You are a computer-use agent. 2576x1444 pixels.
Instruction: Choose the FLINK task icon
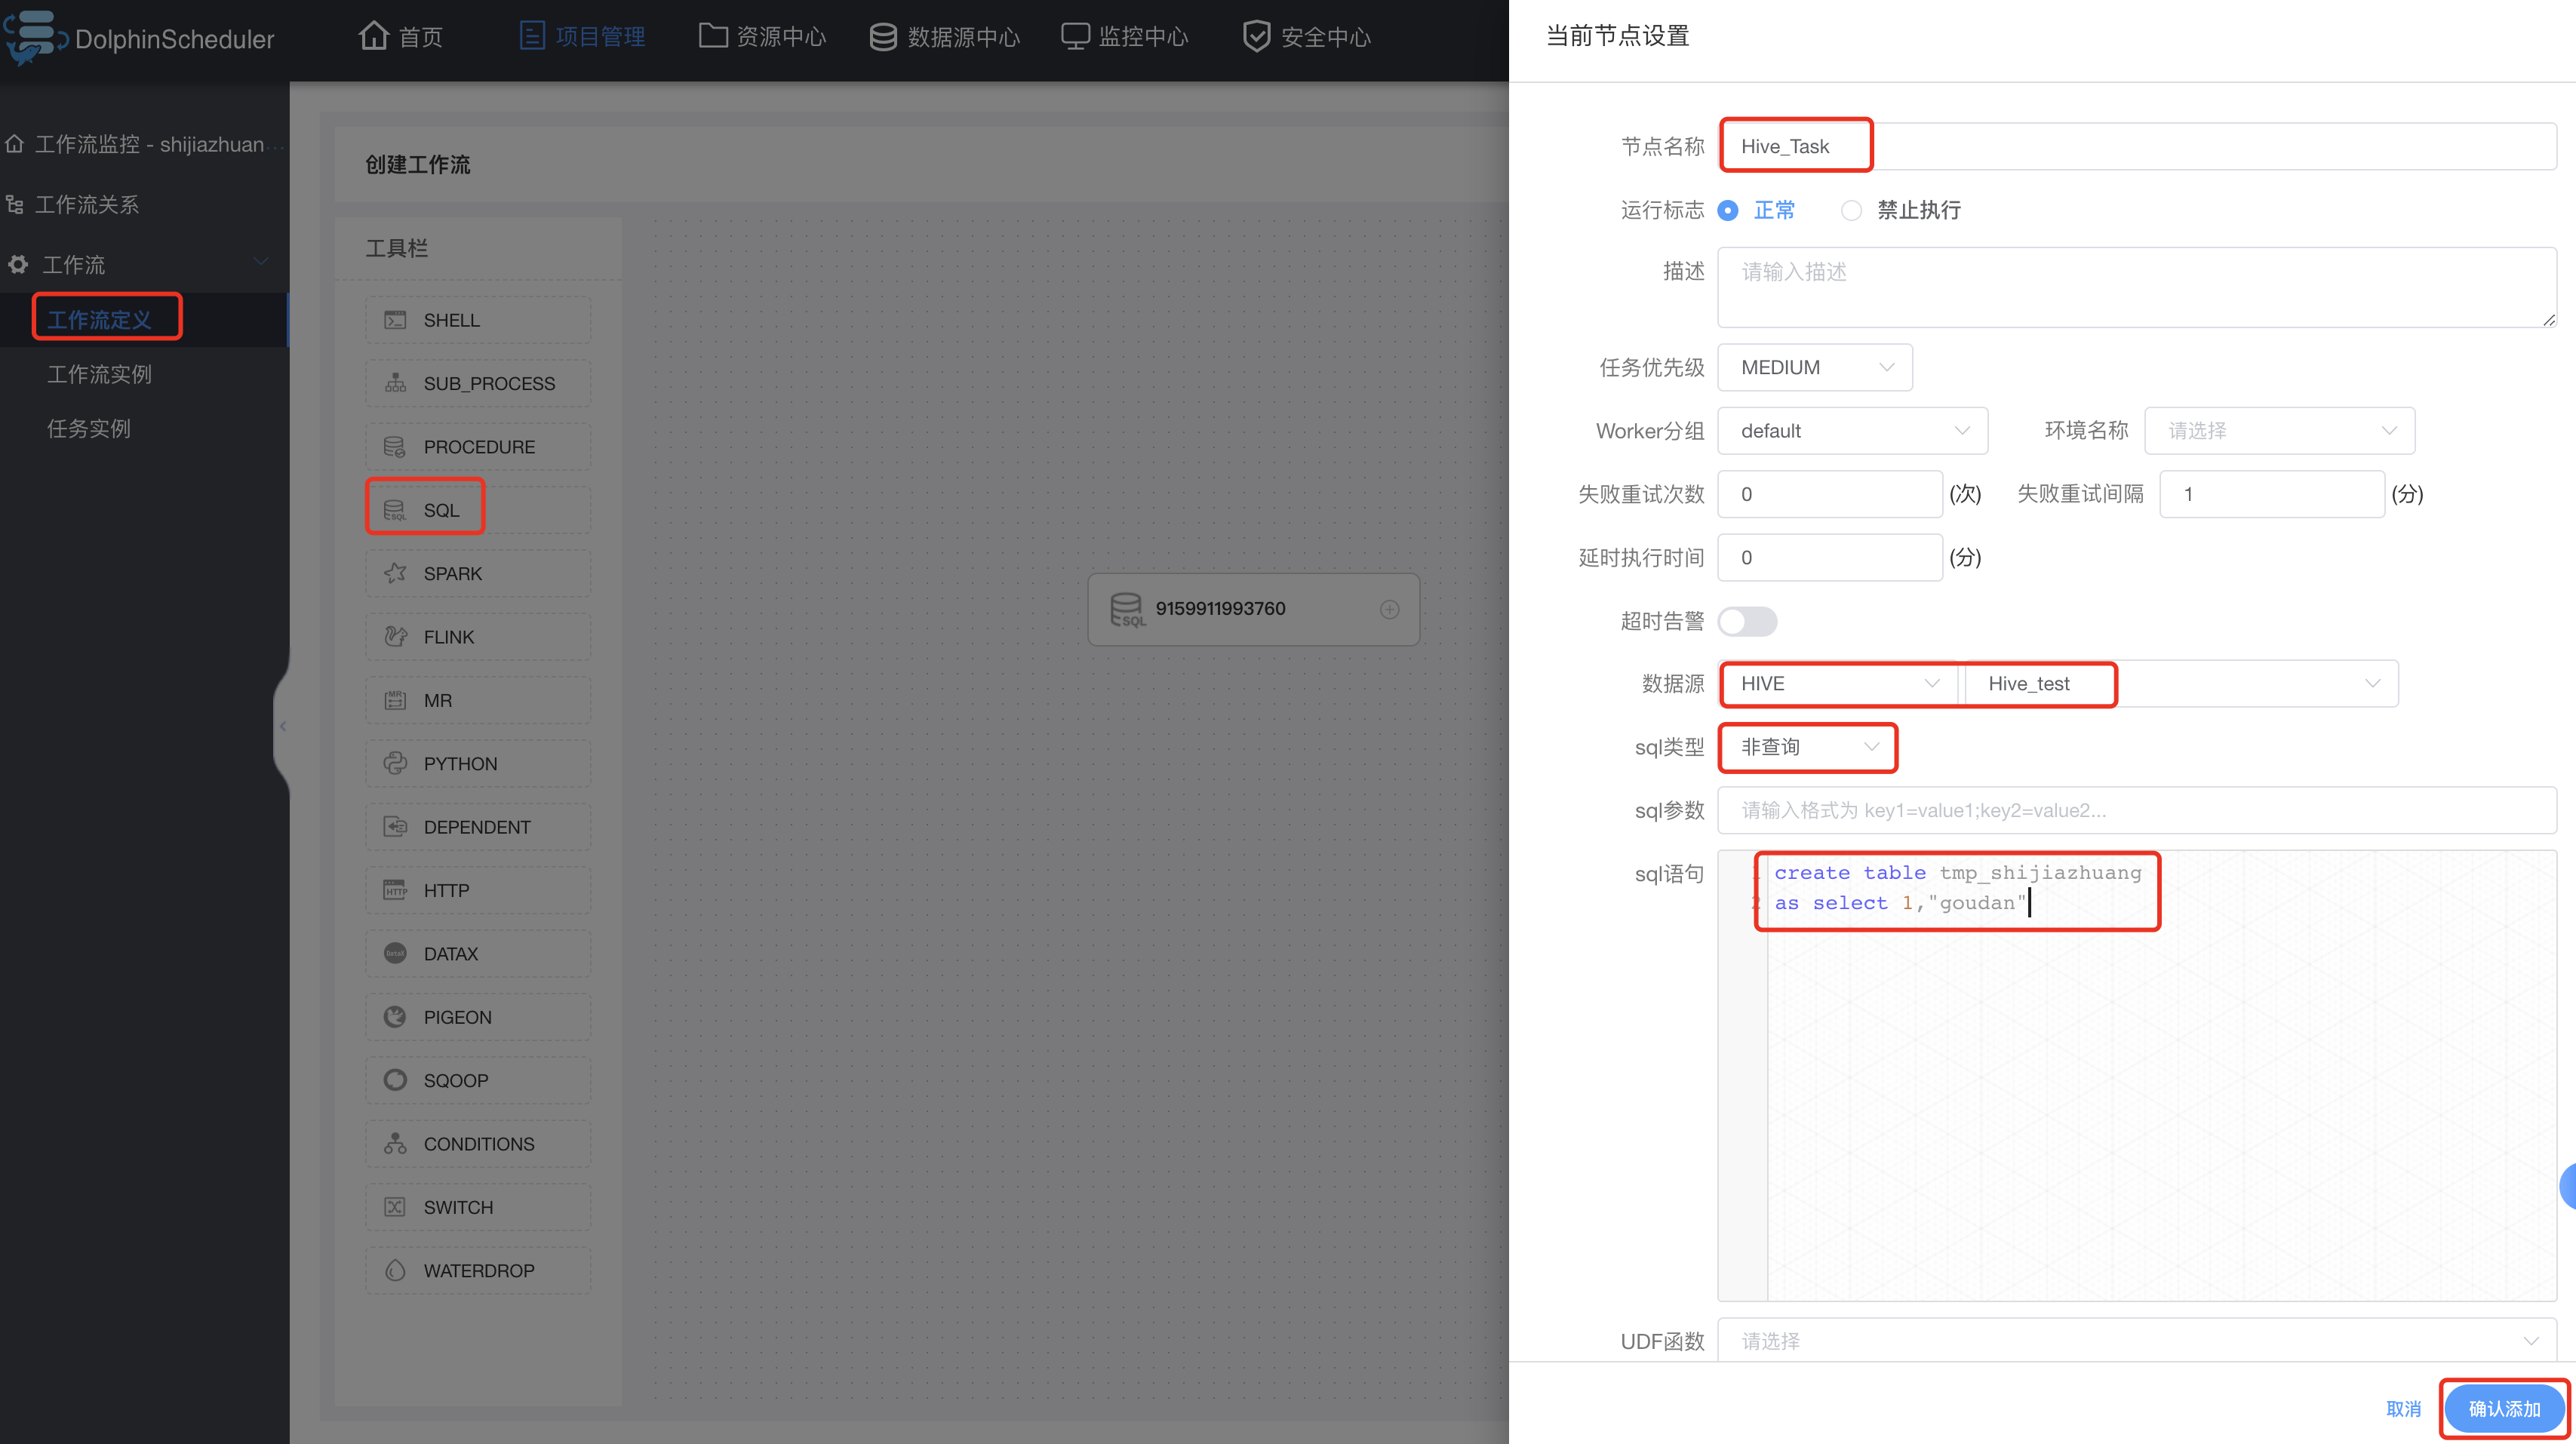[395, 636]
